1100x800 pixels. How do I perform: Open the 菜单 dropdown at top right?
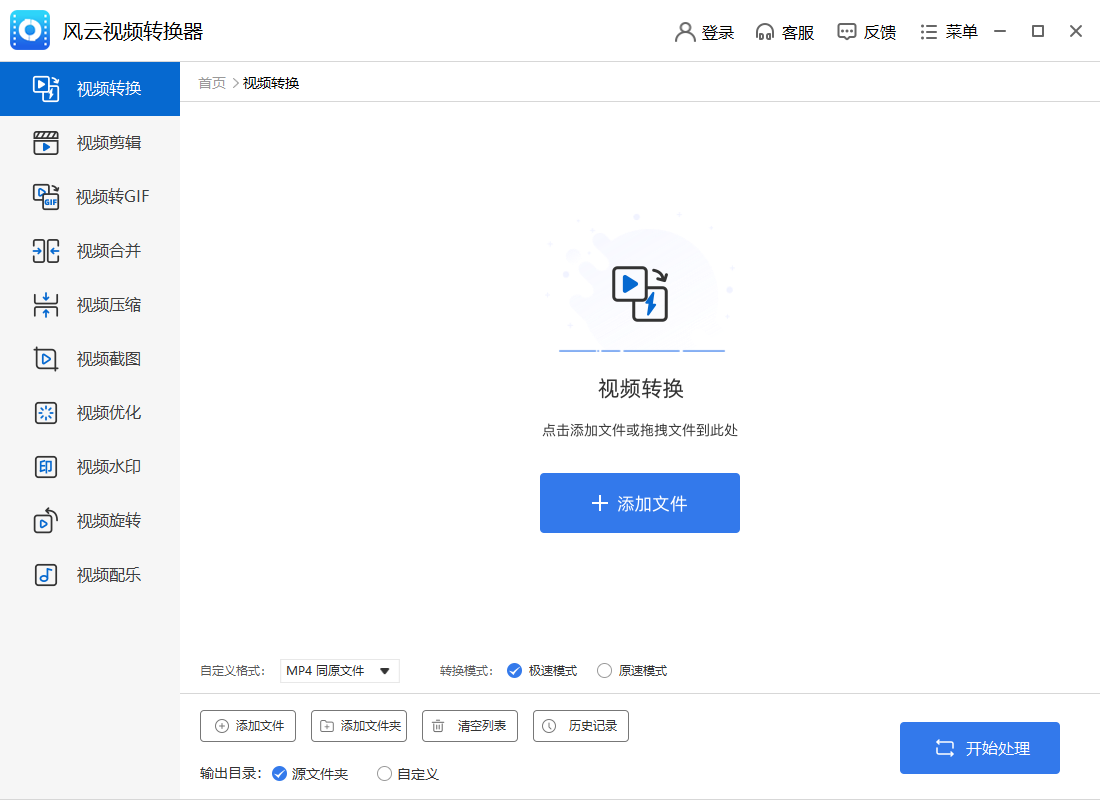tap(948, 31)
